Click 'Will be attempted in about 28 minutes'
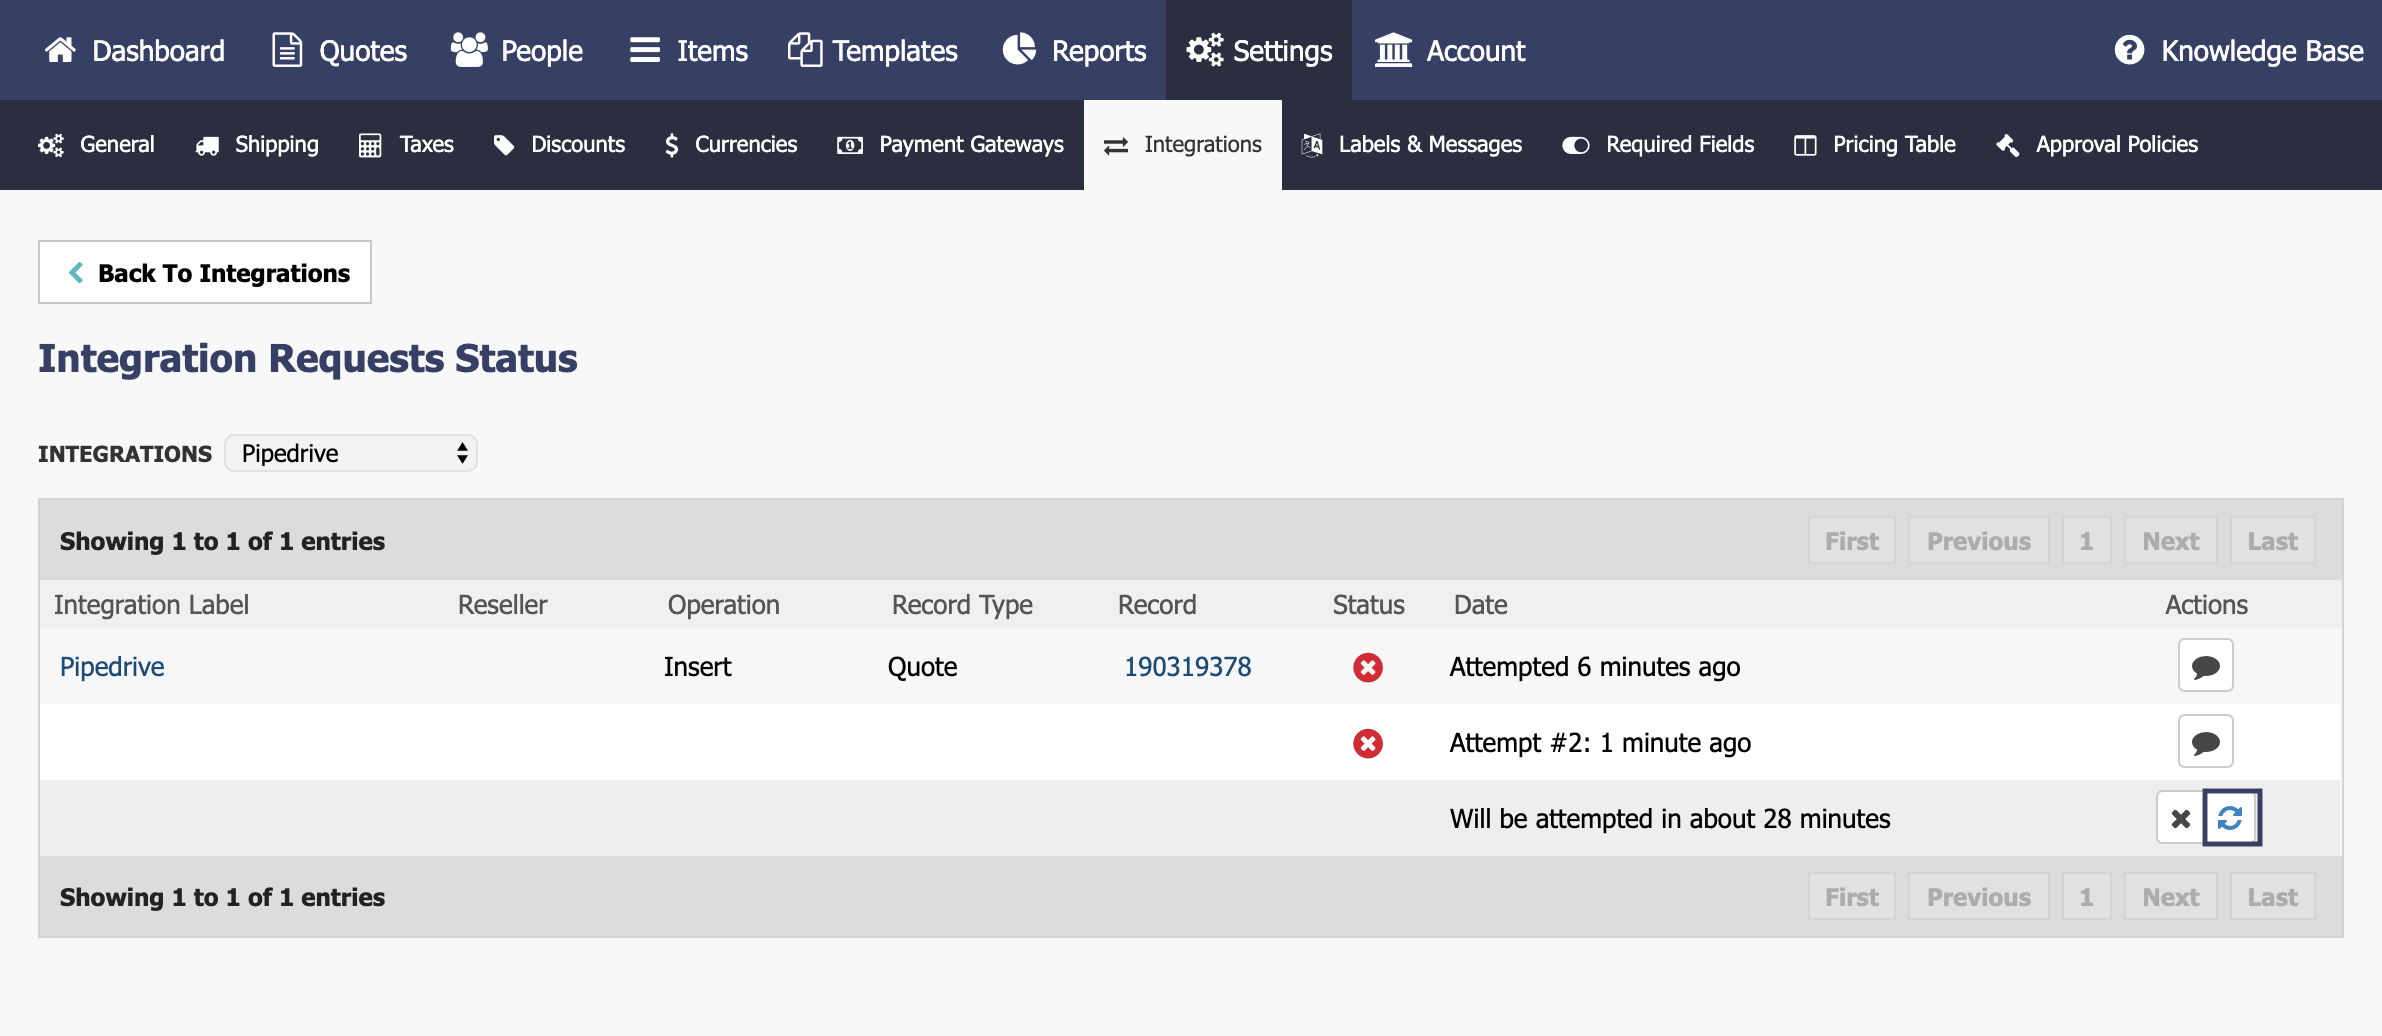2382x1036 pixels. click(1670, 819)
